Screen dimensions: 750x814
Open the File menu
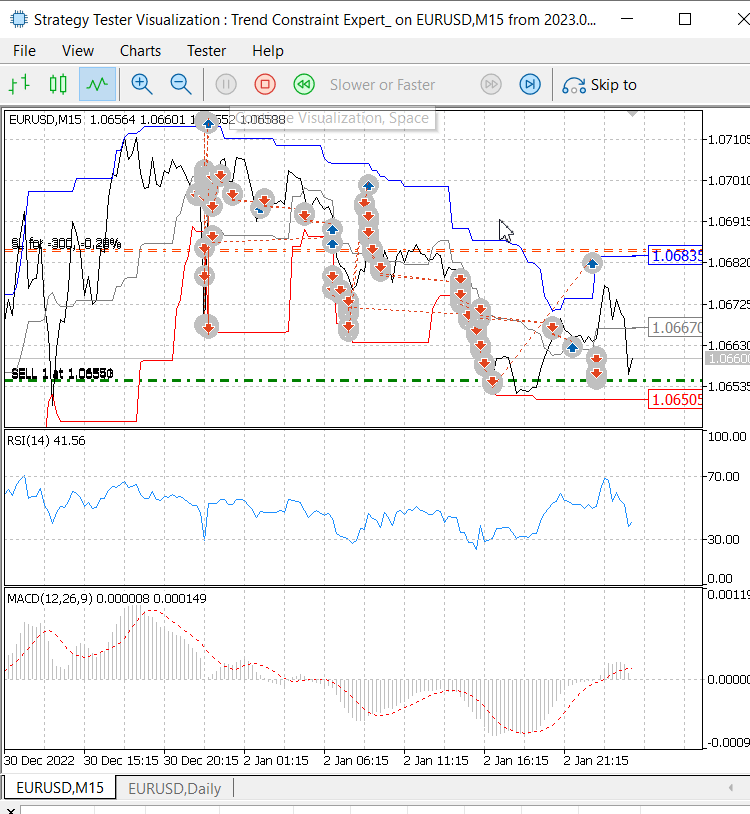point(24,51)
